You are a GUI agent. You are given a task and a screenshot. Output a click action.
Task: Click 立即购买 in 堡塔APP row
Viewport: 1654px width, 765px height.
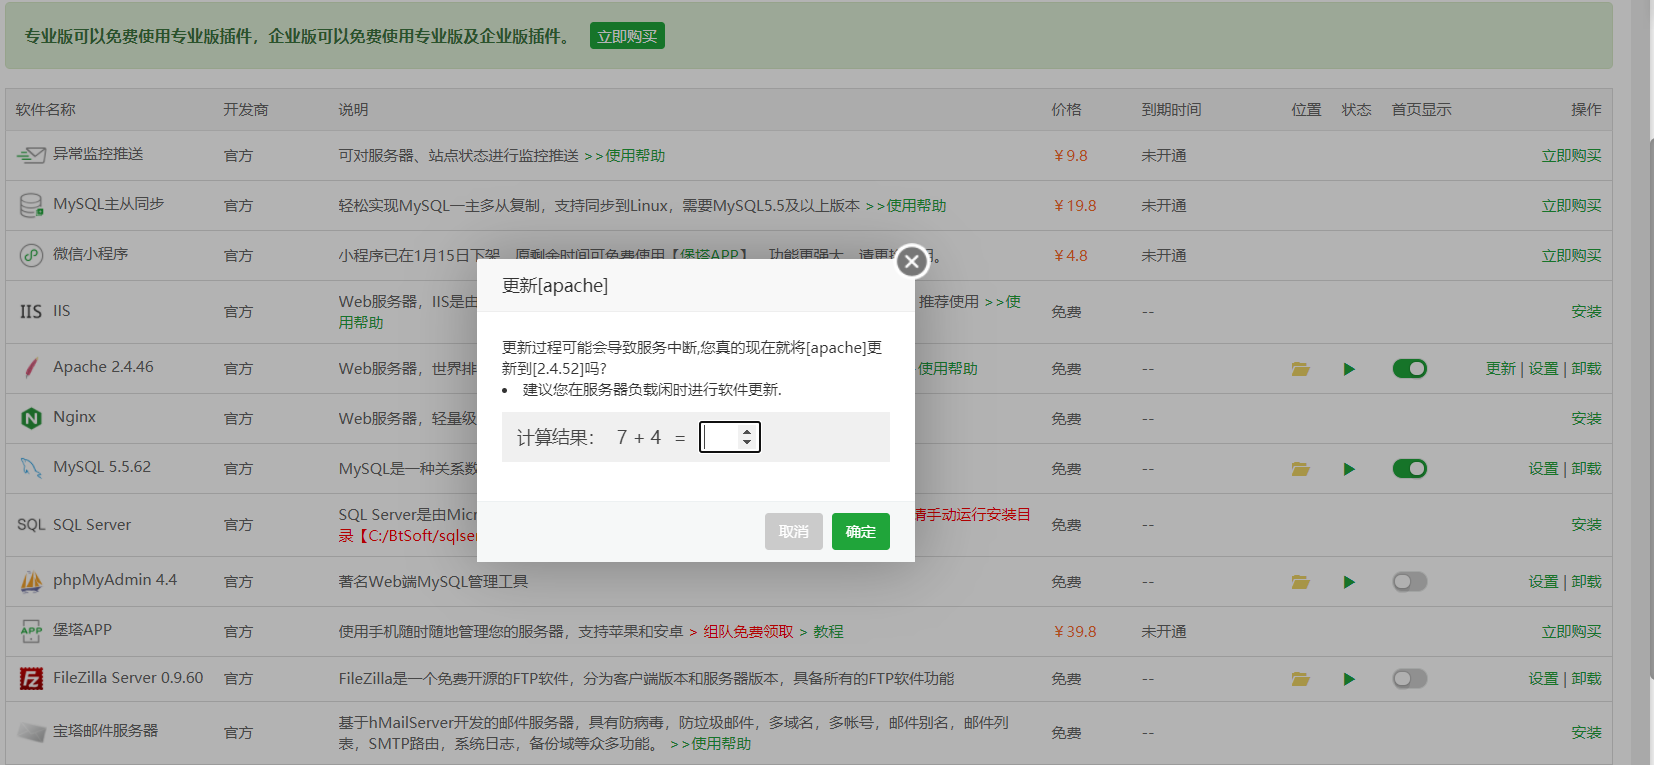[1571, 632]
